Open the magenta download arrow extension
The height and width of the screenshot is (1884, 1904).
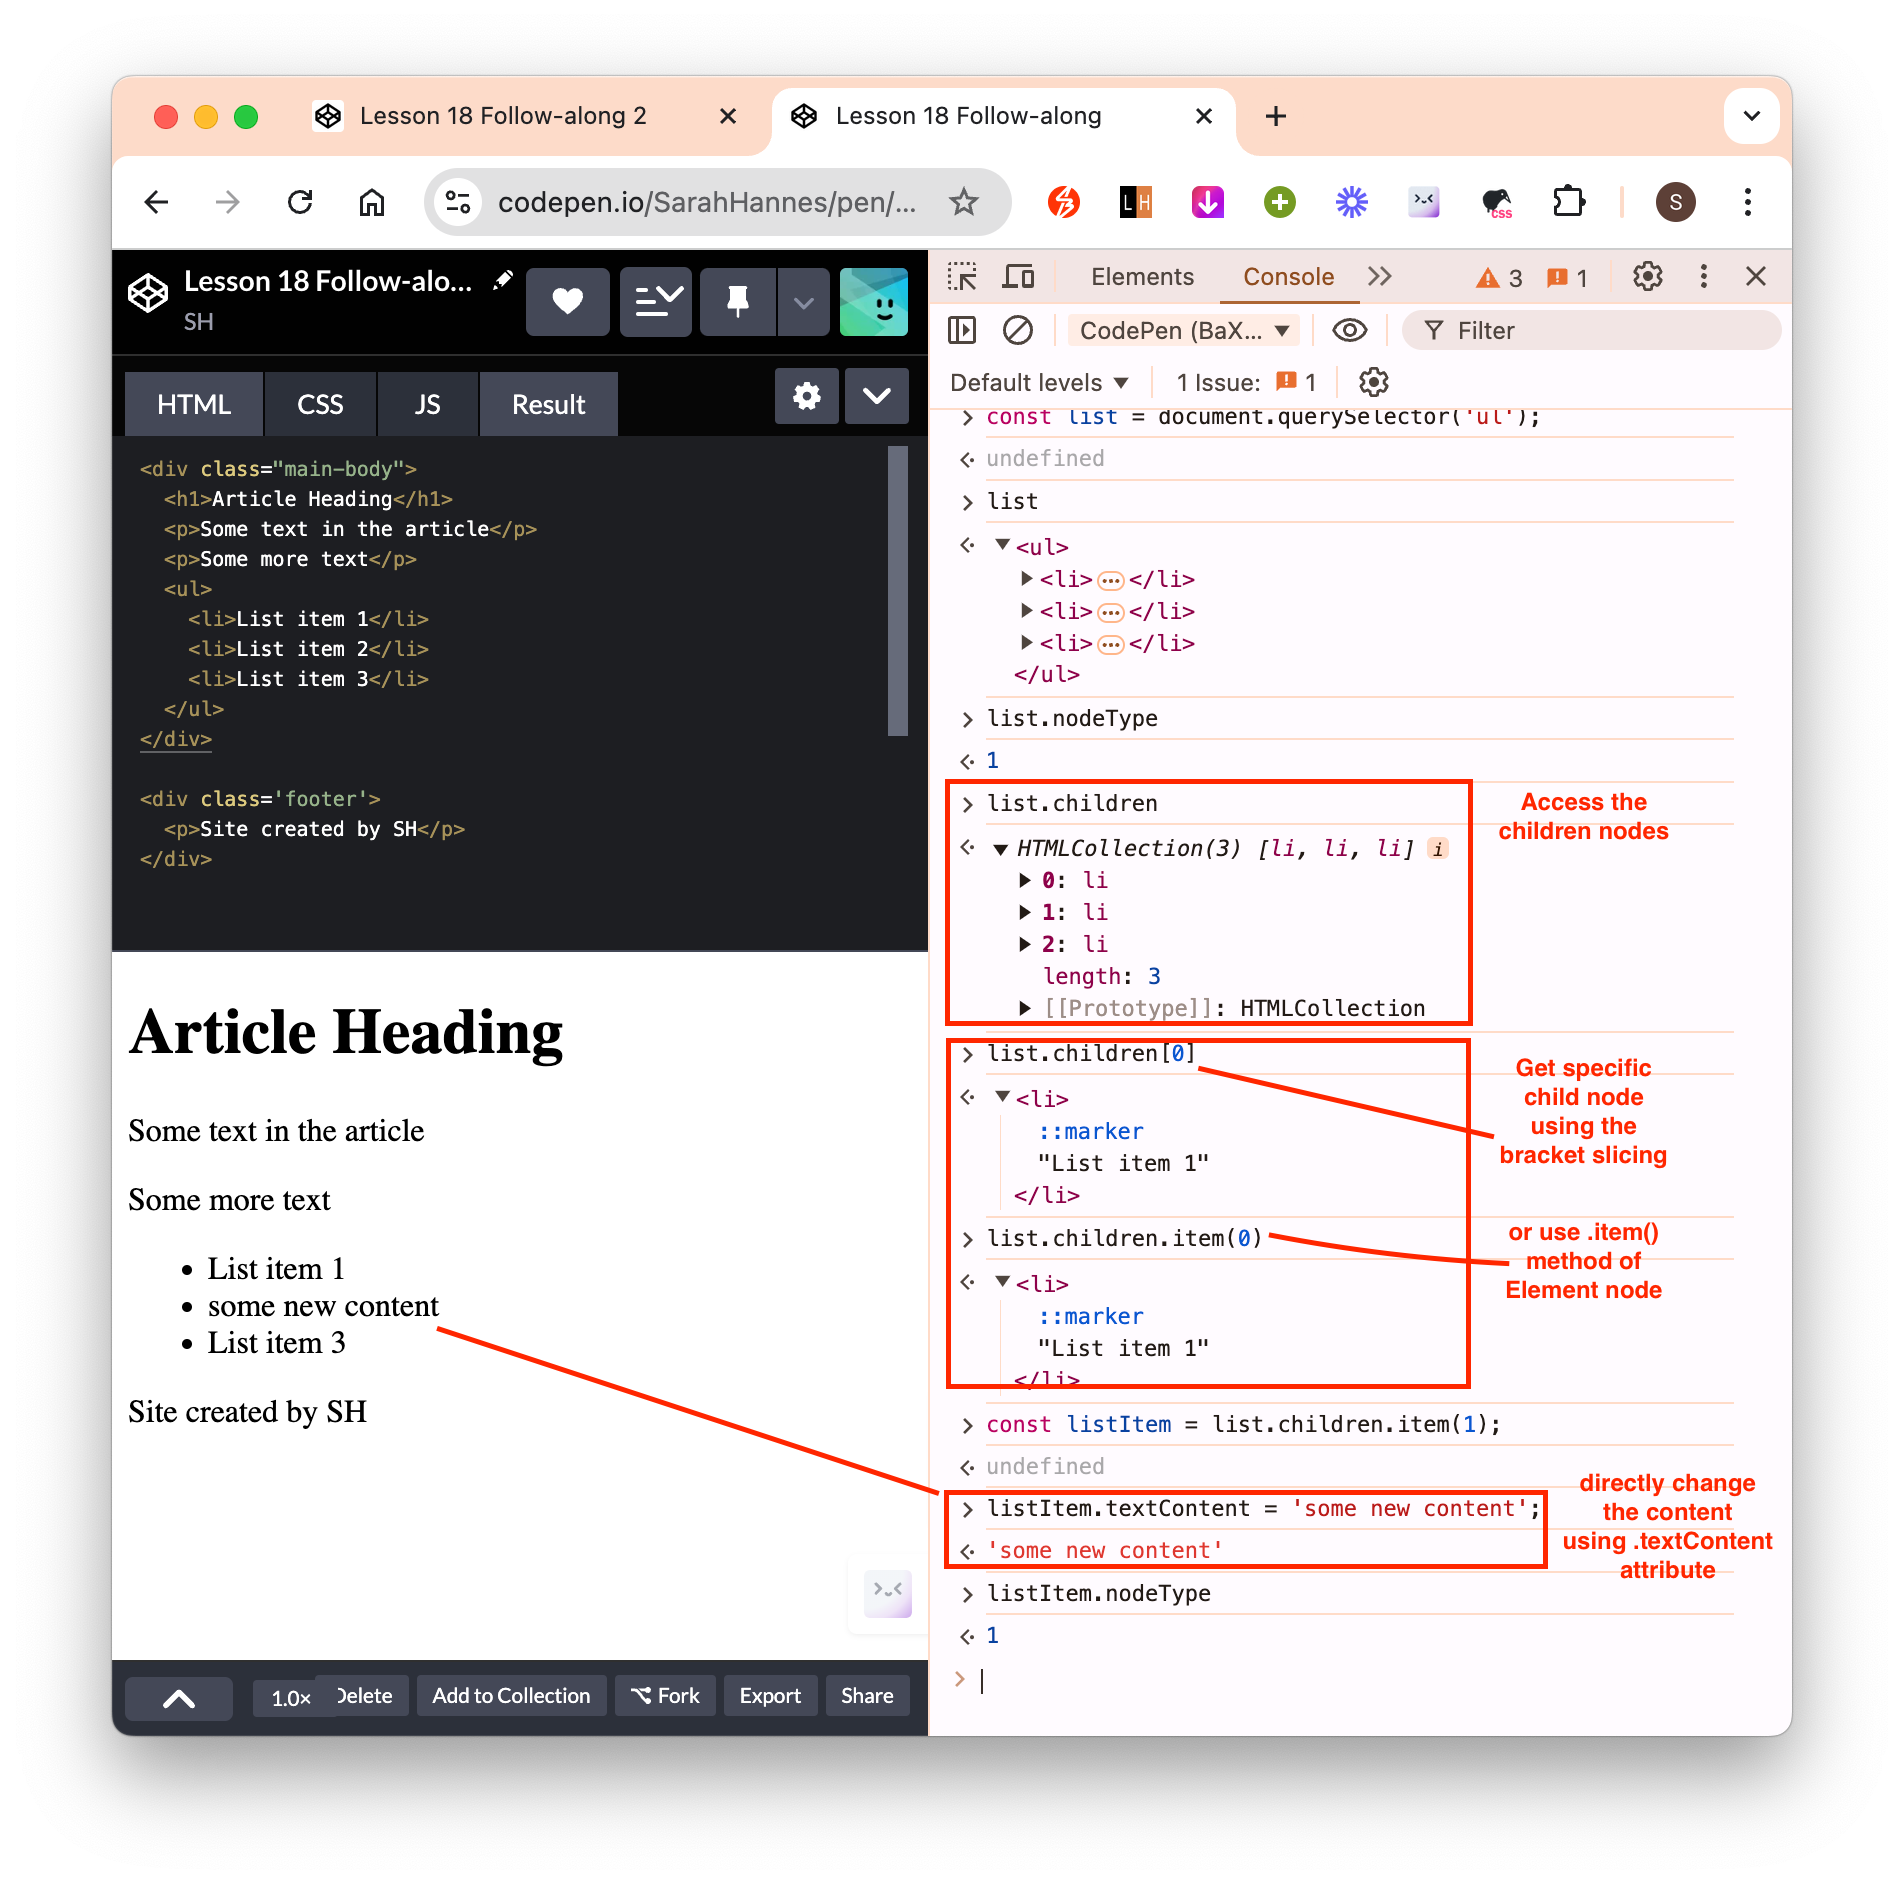tap(1208, 203)
